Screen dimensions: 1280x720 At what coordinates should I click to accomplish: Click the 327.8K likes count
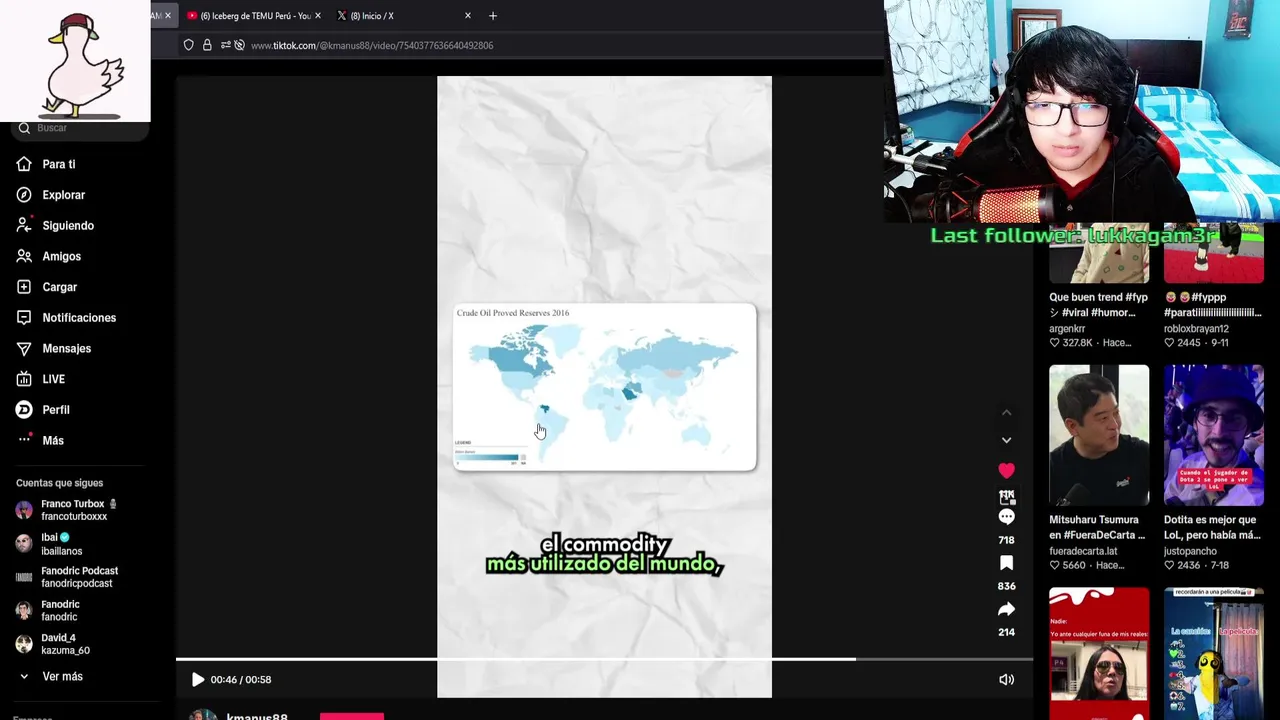pyautogui.click(x=1075, y=343)
